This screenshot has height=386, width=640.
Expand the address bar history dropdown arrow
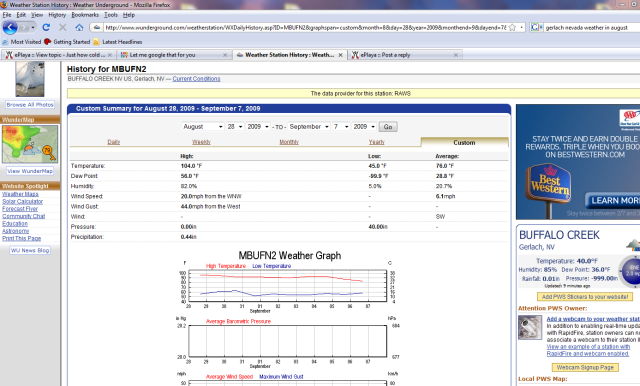point(522,27)
